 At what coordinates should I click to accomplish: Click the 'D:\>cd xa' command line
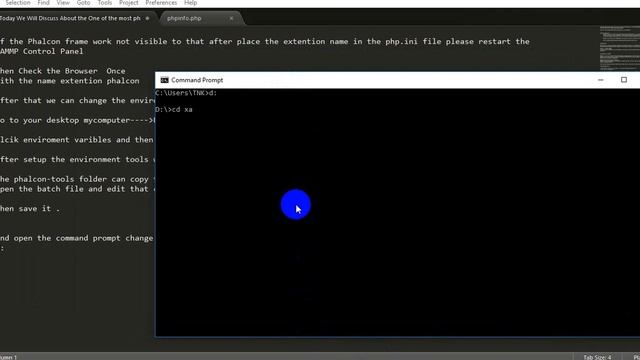click(x=174, y=109)
